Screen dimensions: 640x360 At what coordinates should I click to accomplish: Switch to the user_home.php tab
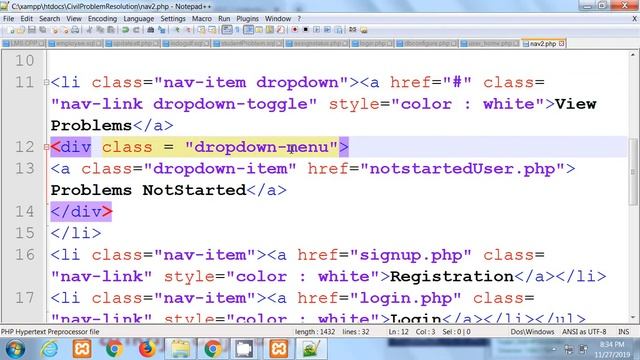pyautogui.click(x=489, y=43)
